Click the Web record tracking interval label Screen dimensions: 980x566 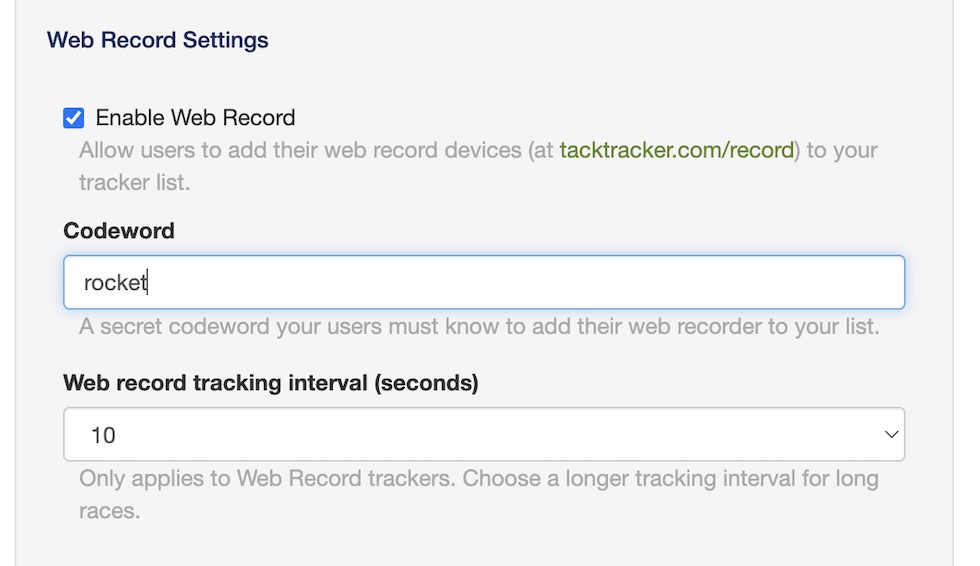tap(270, 383)
